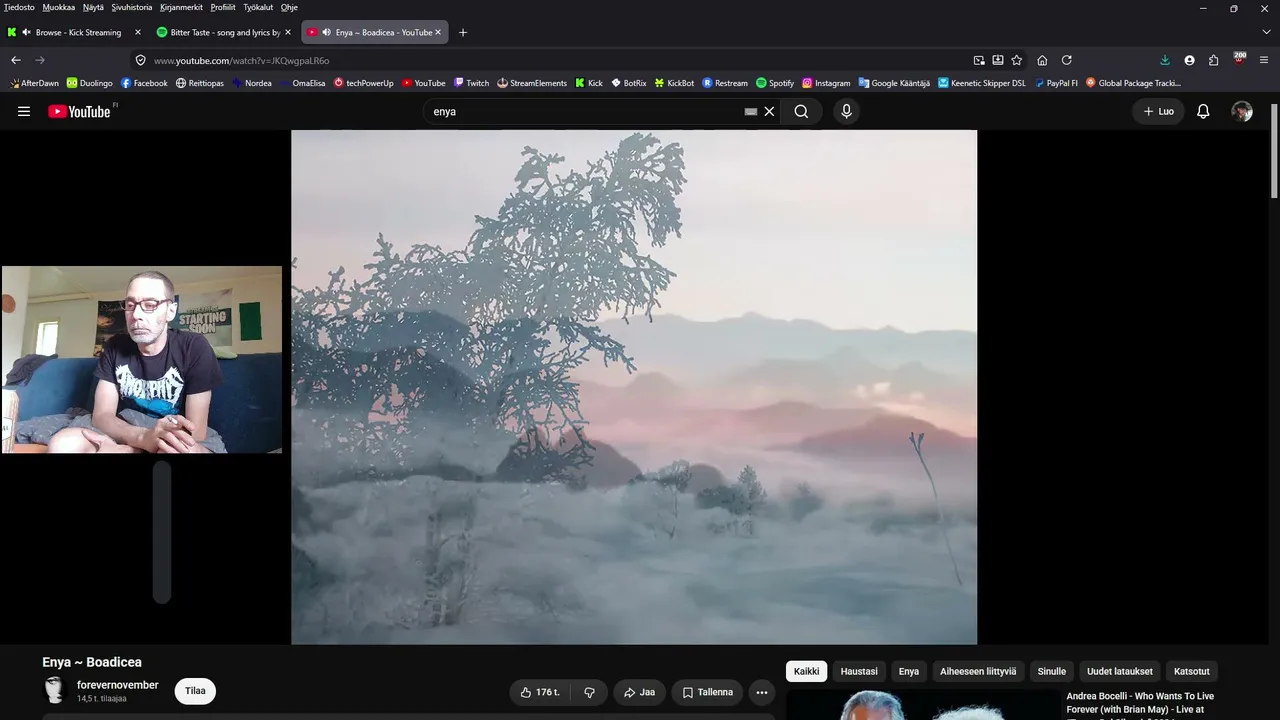Select the Sinulle filter chip
The height and width of the screenshot is (720, 1280).
click(1052, 671)
